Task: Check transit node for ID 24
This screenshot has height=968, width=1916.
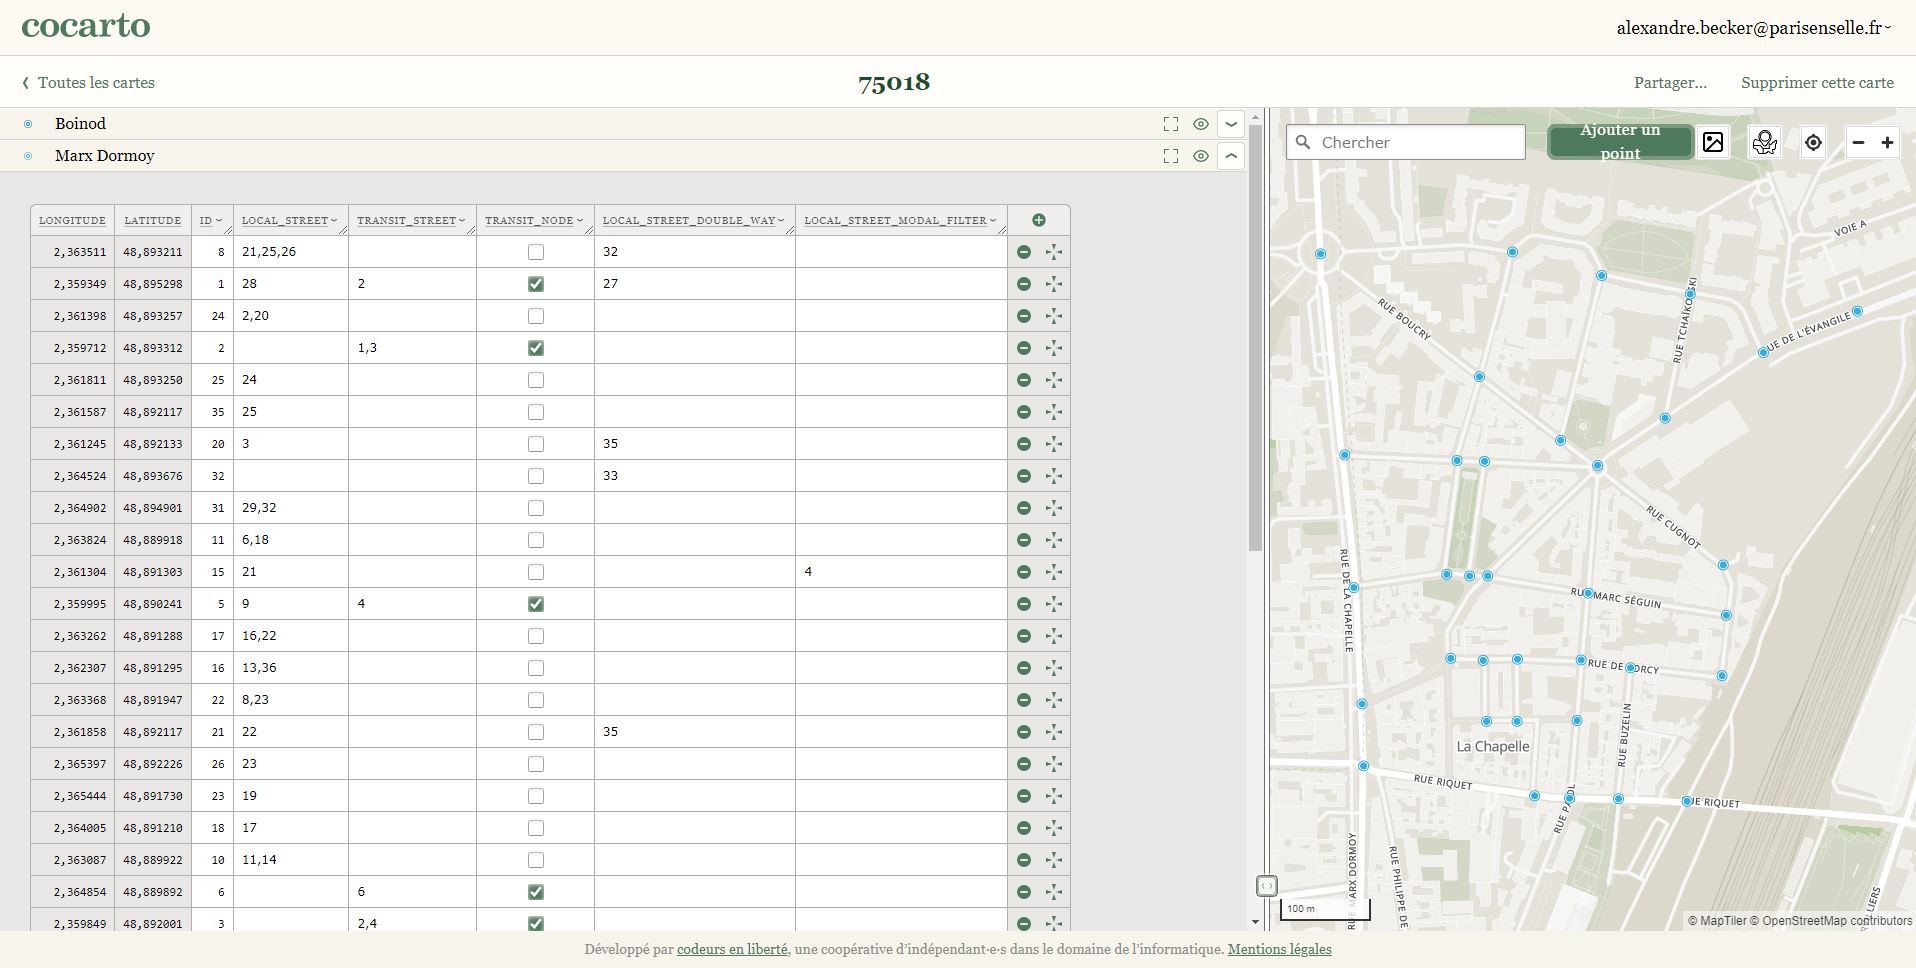Action: point(536,316)
